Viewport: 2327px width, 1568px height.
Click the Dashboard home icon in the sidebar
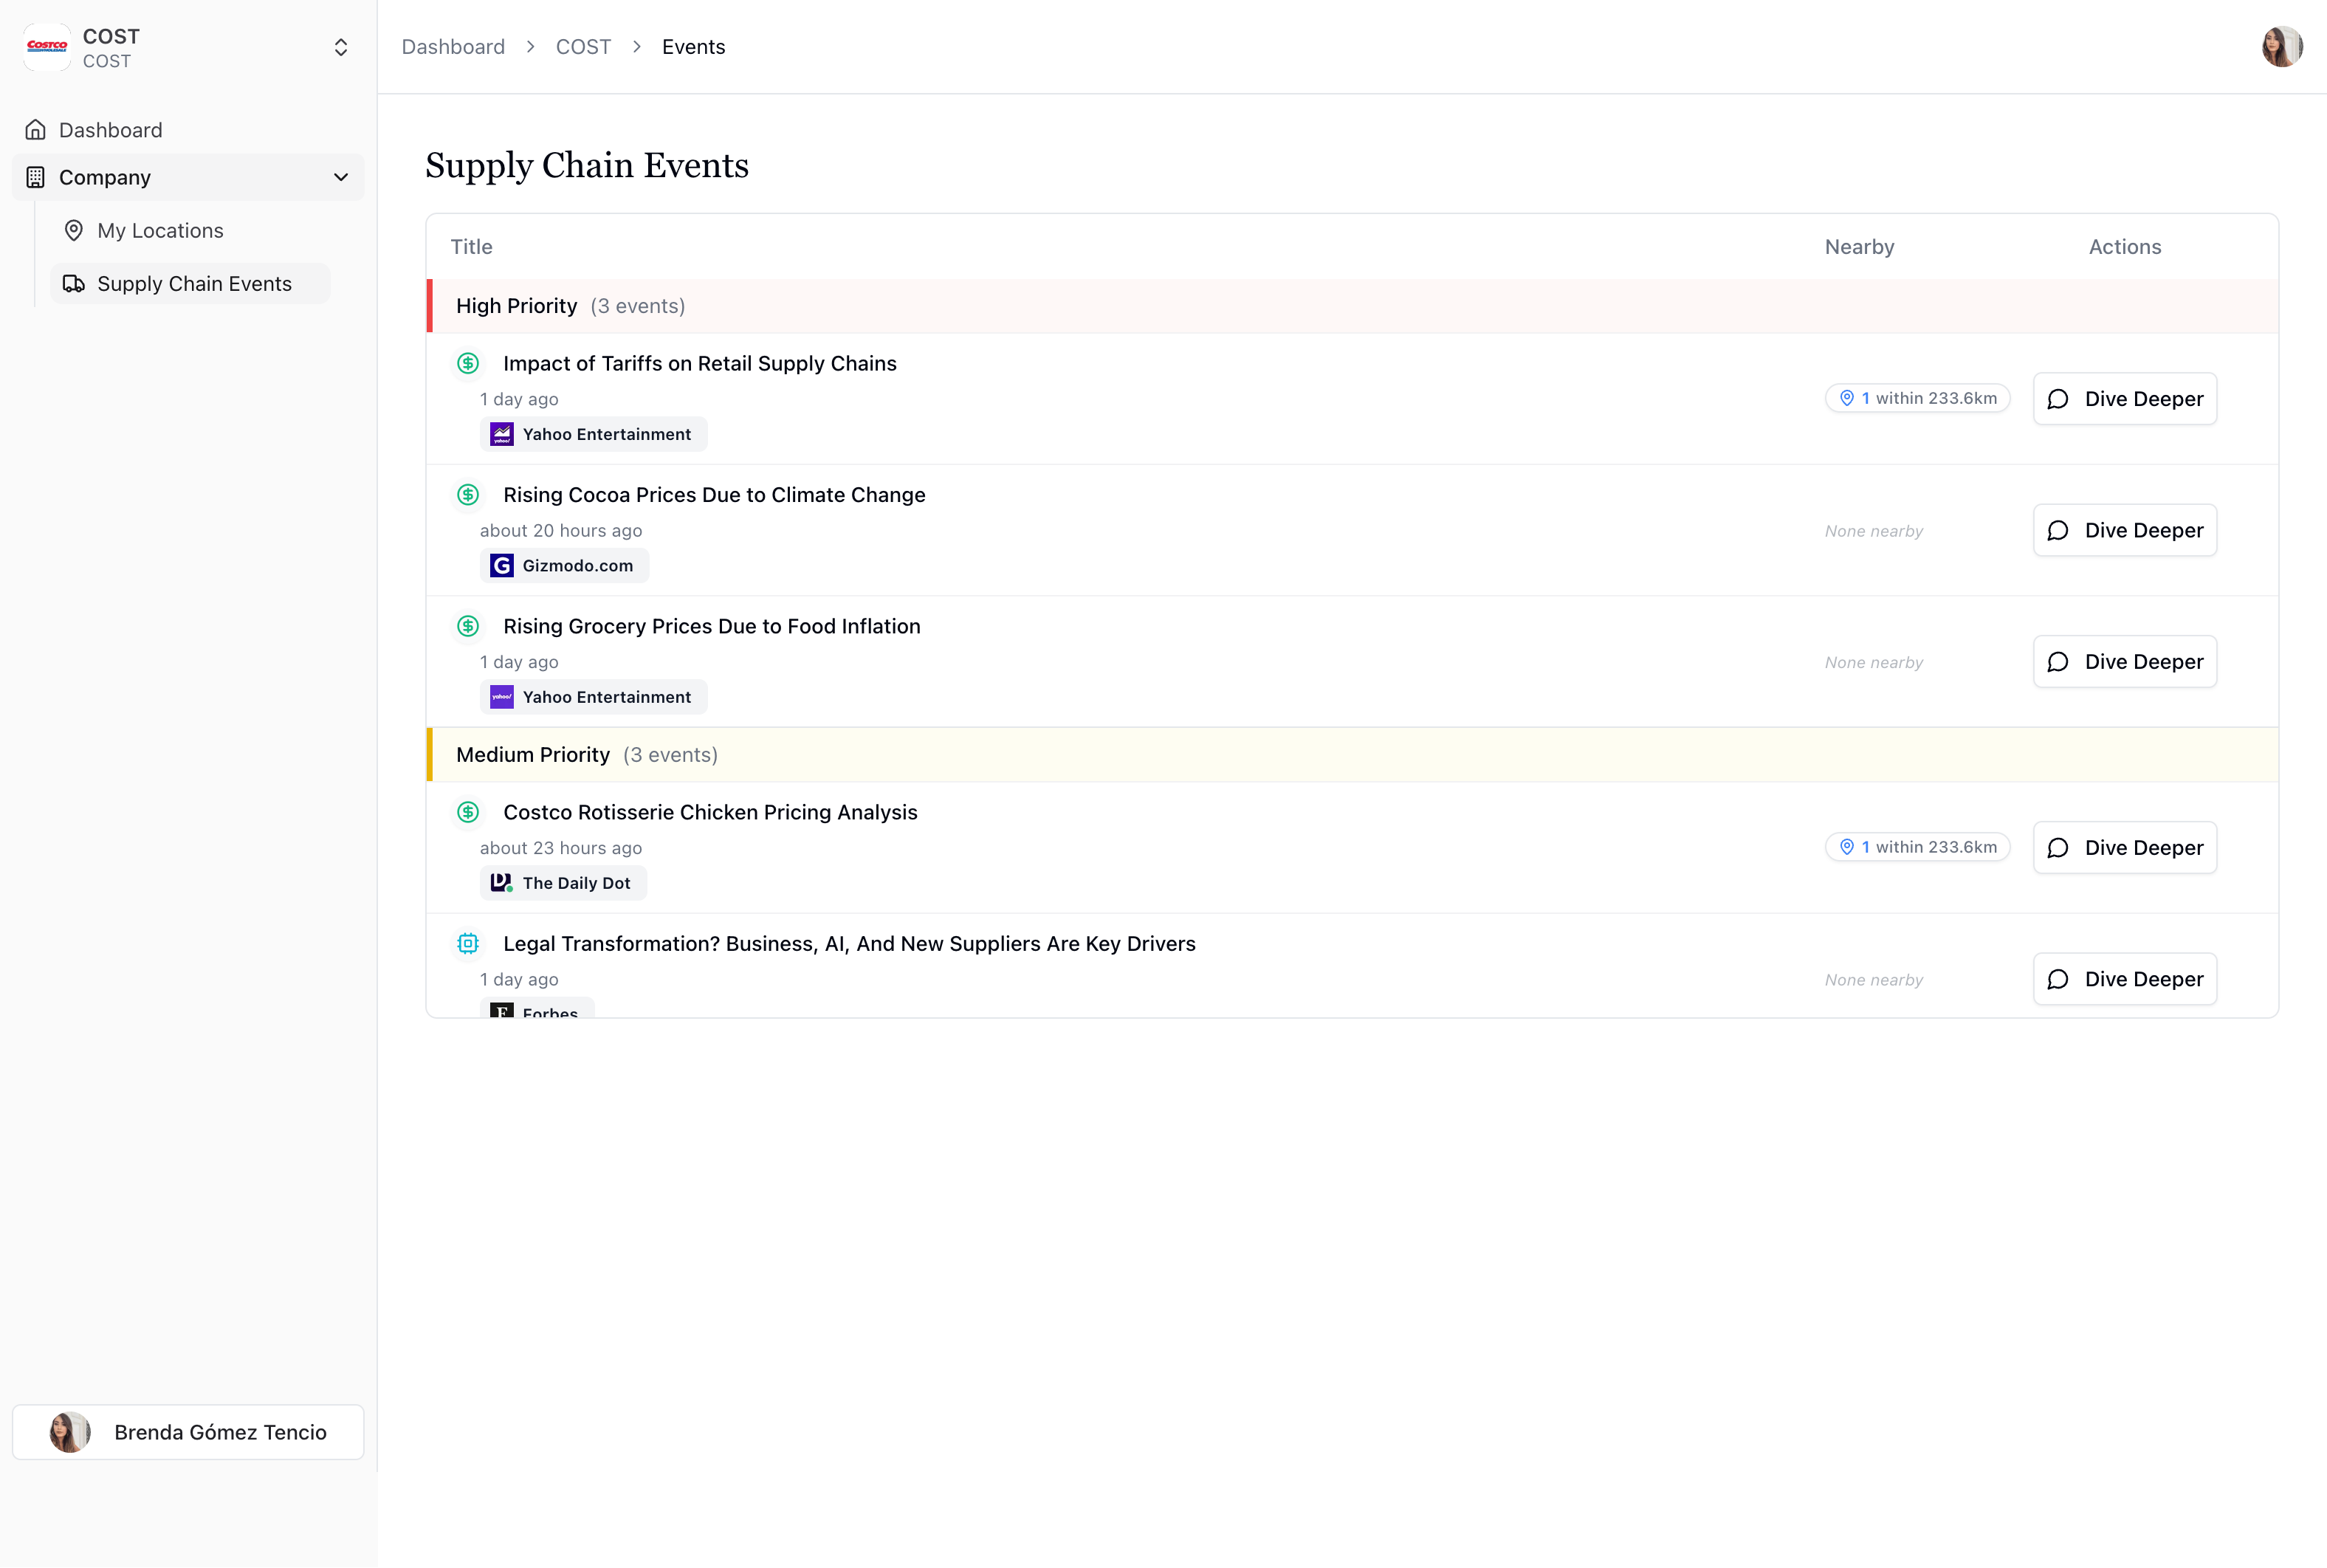point(36,130)
